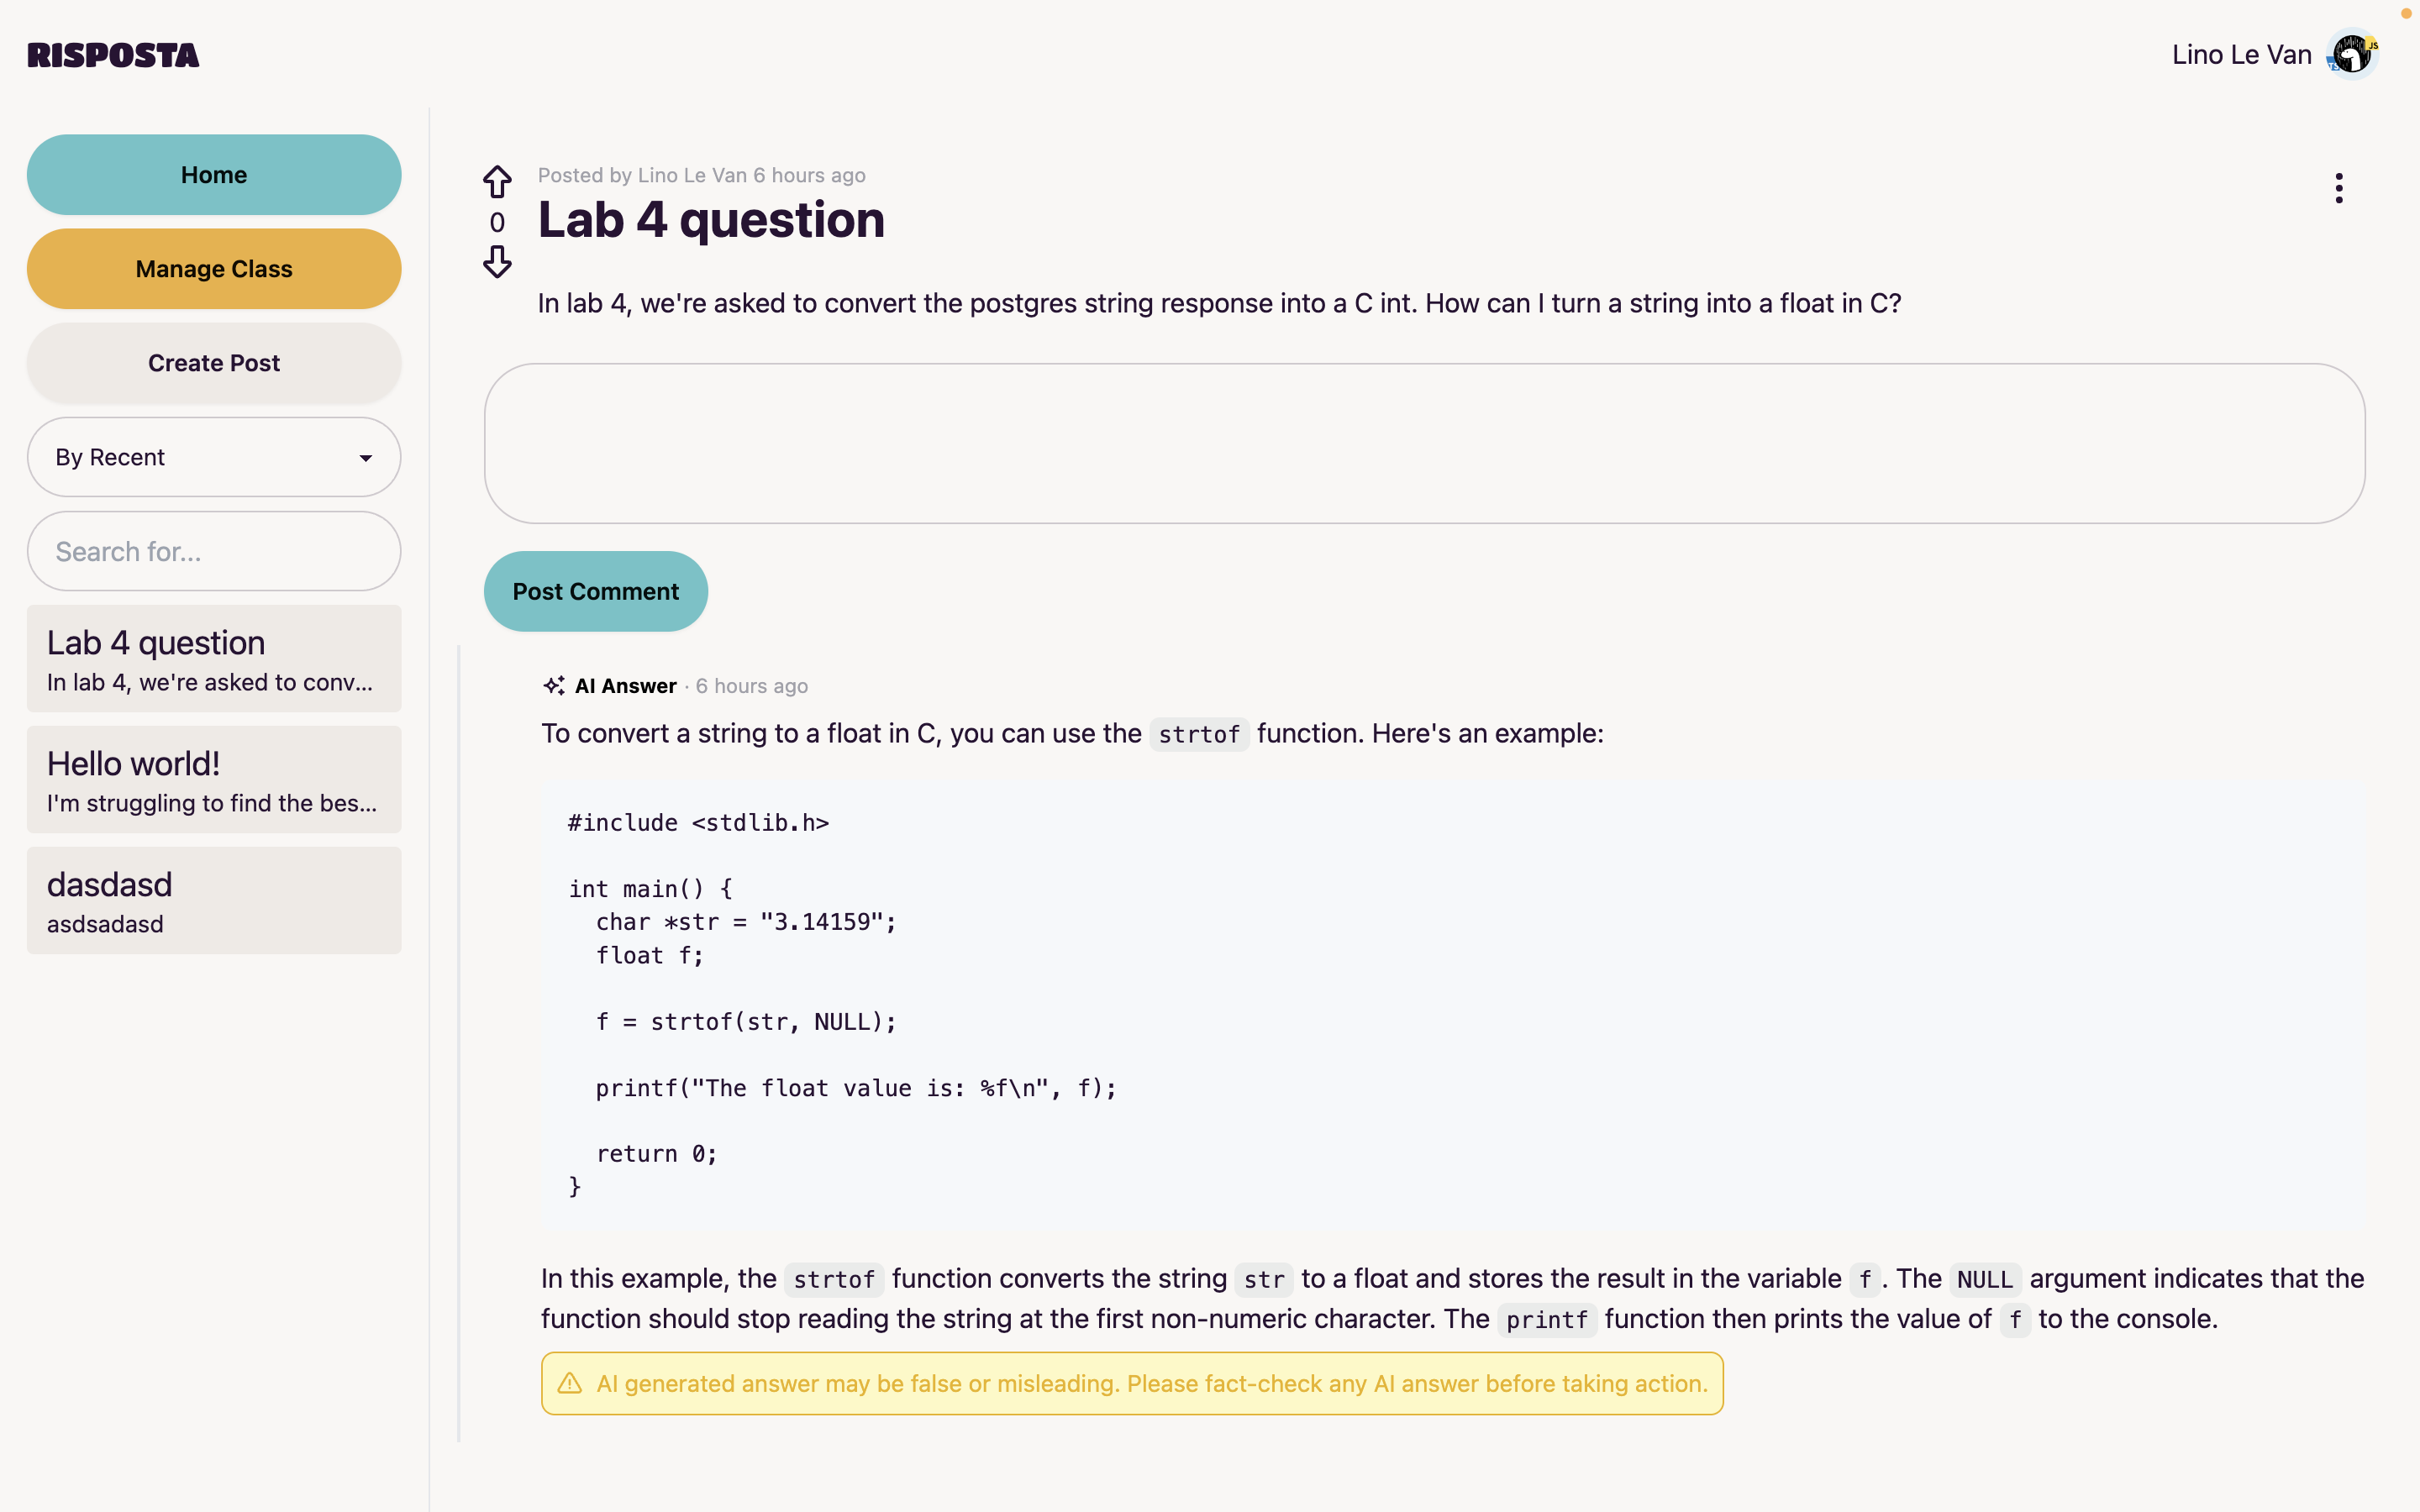
Task: Click into the comment text box
Action: tap(1424, 443)
